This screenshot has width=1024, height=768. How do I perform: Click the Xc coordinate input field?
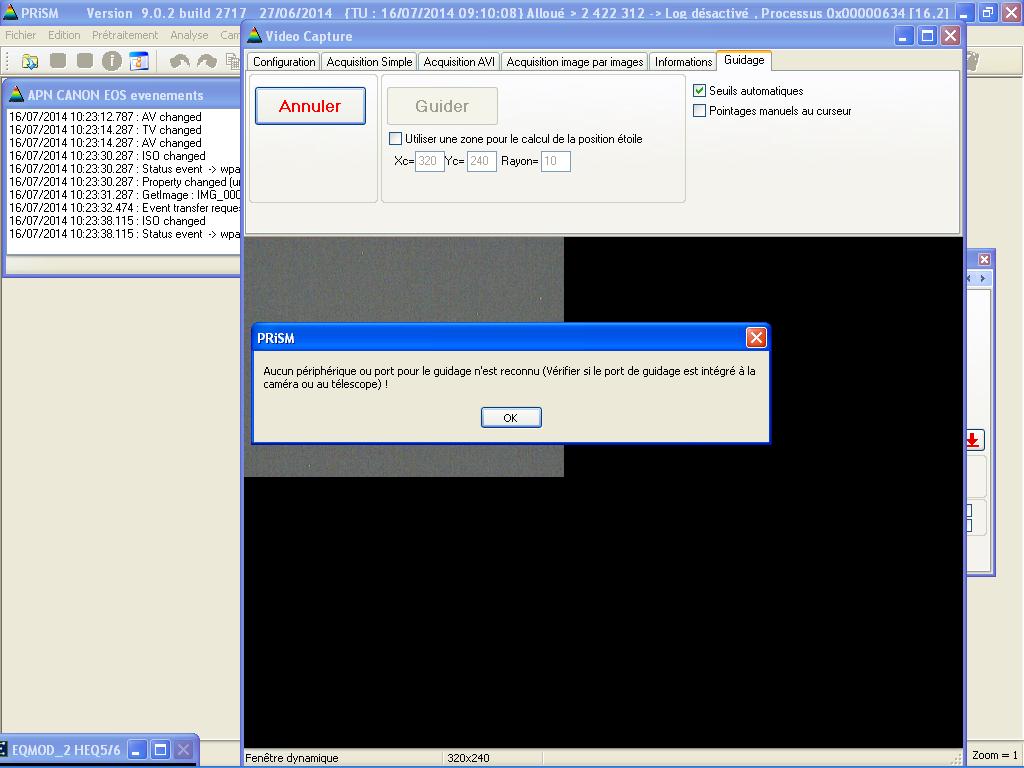click(x=429, y=161)
